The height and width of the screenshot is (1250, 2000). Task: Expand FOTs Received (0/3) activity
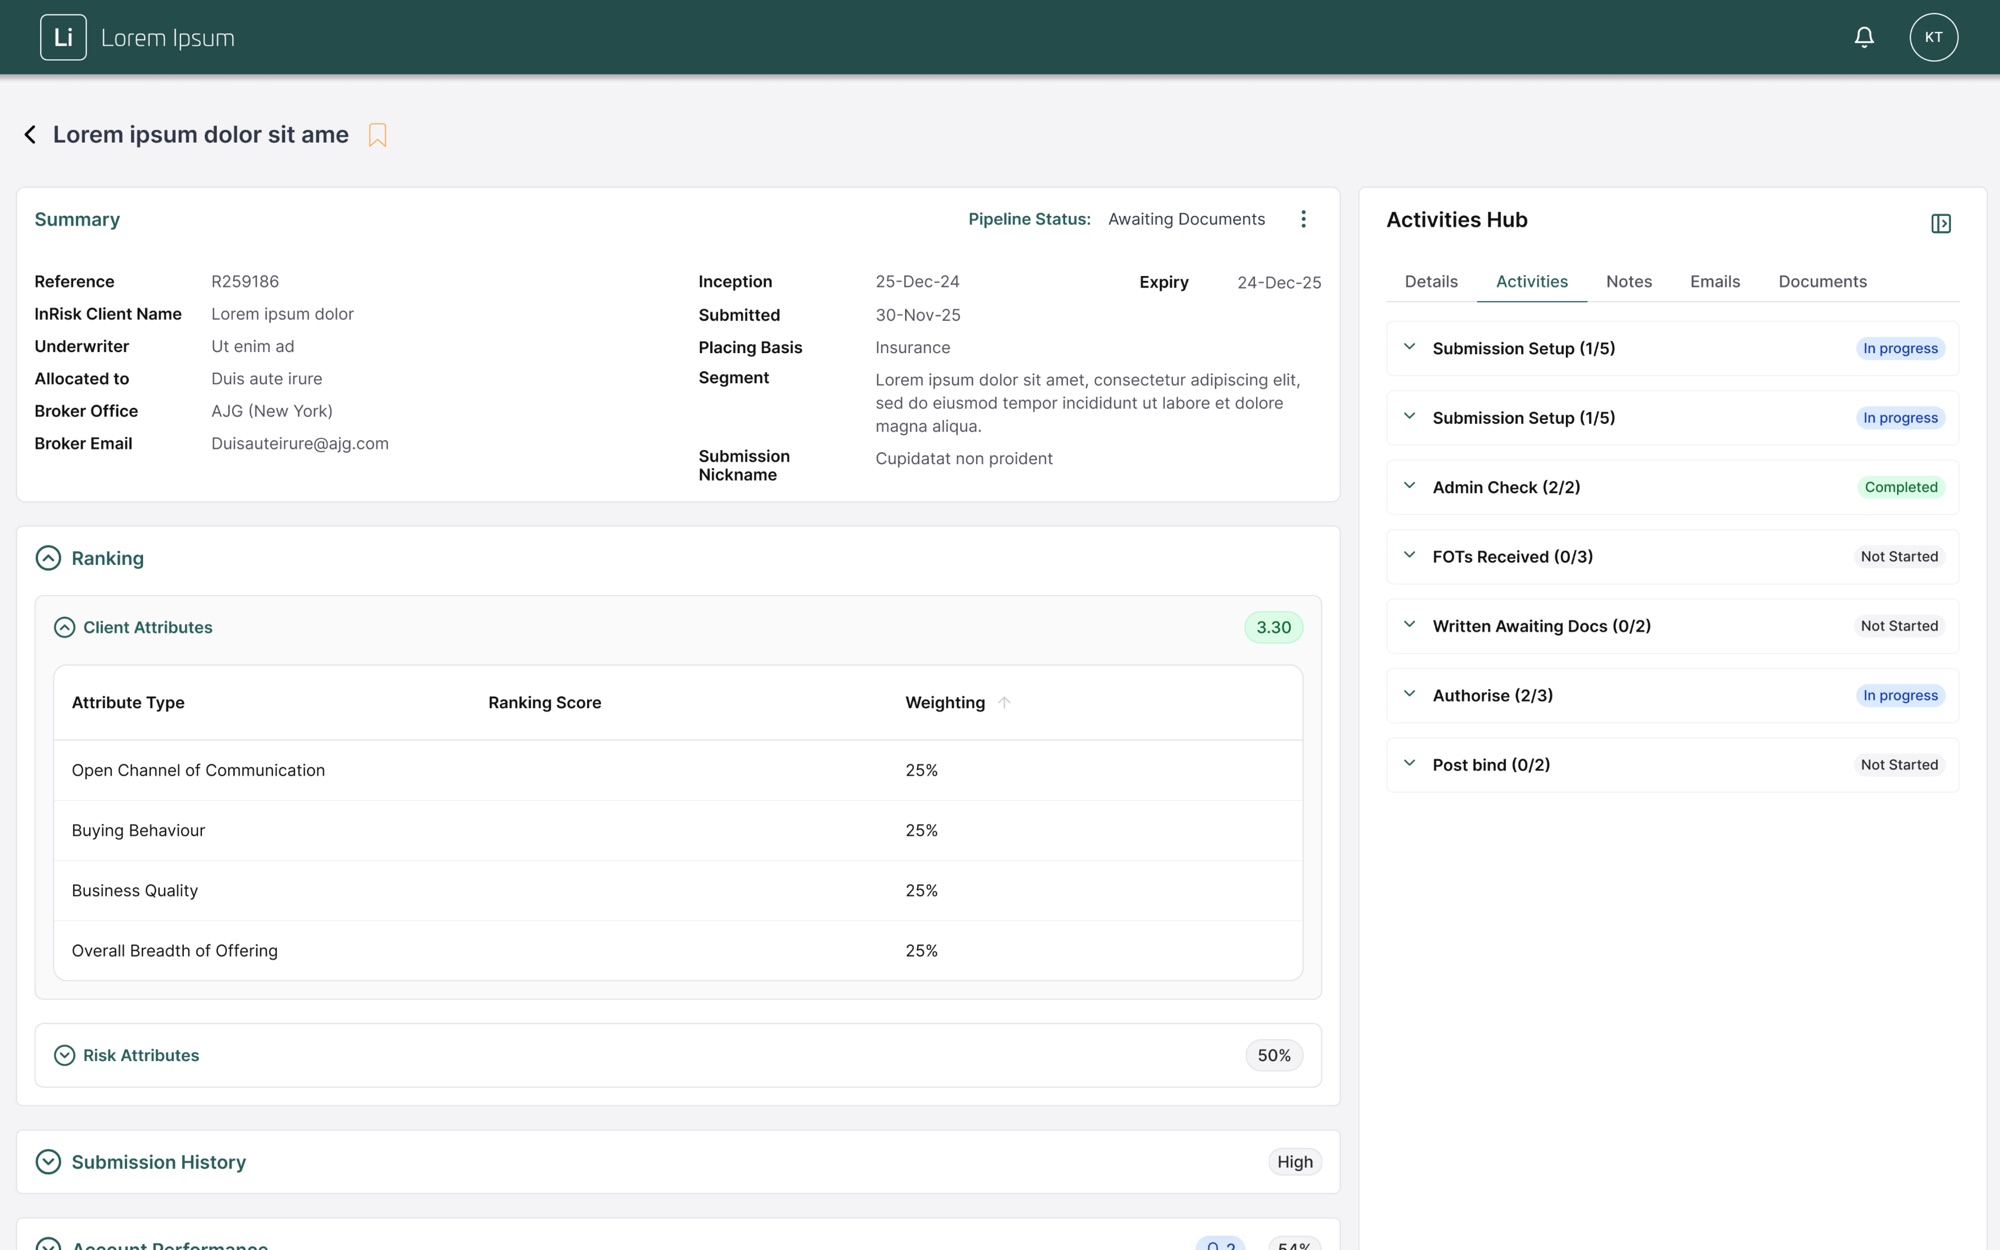coord(1409,555)
